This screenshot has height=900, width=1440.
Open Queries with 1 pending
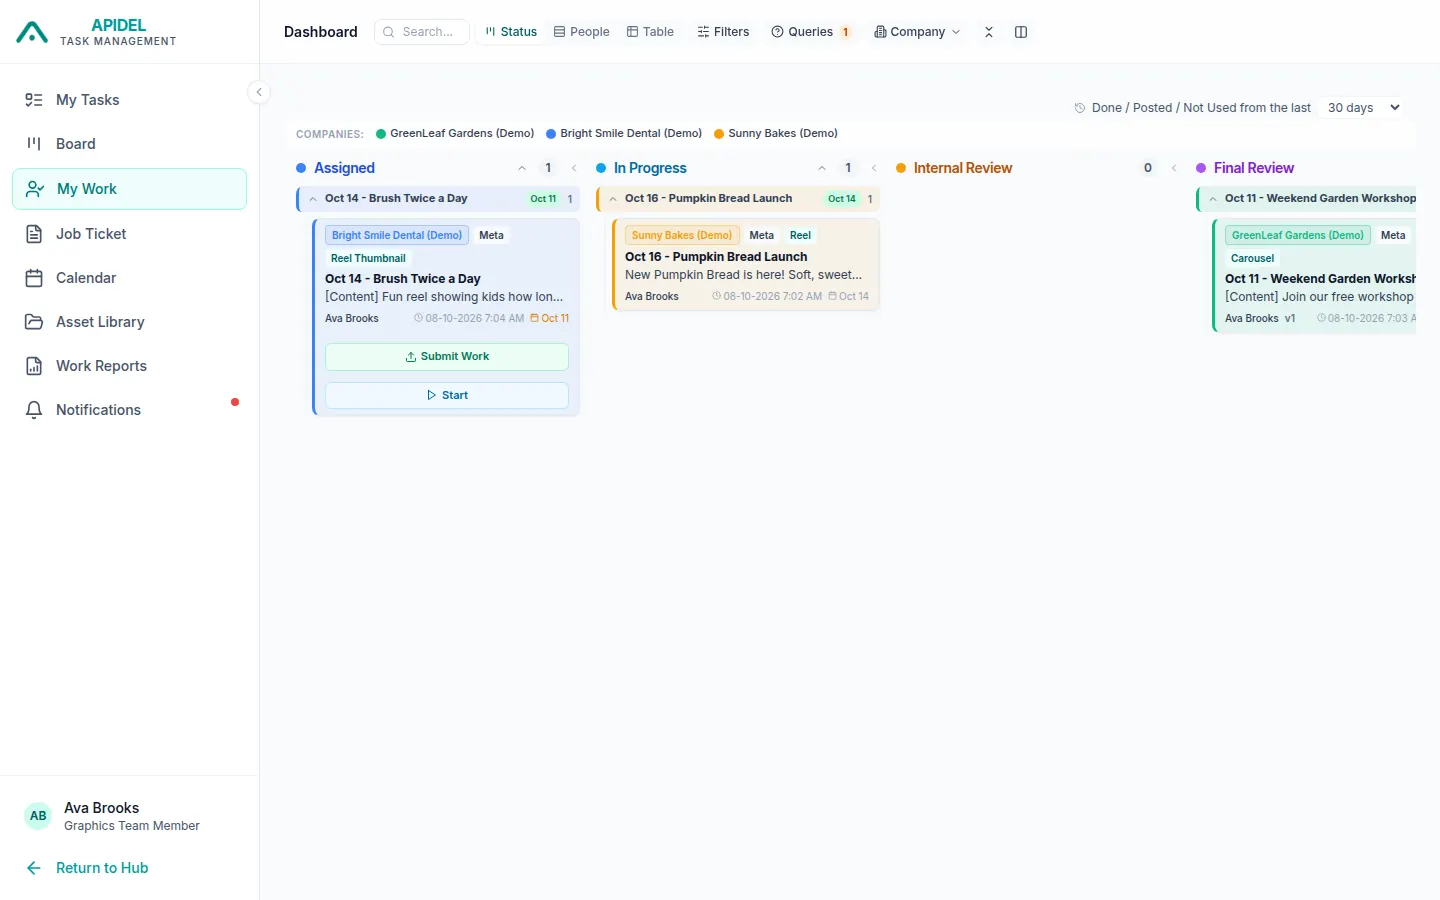tap(811, 32)
